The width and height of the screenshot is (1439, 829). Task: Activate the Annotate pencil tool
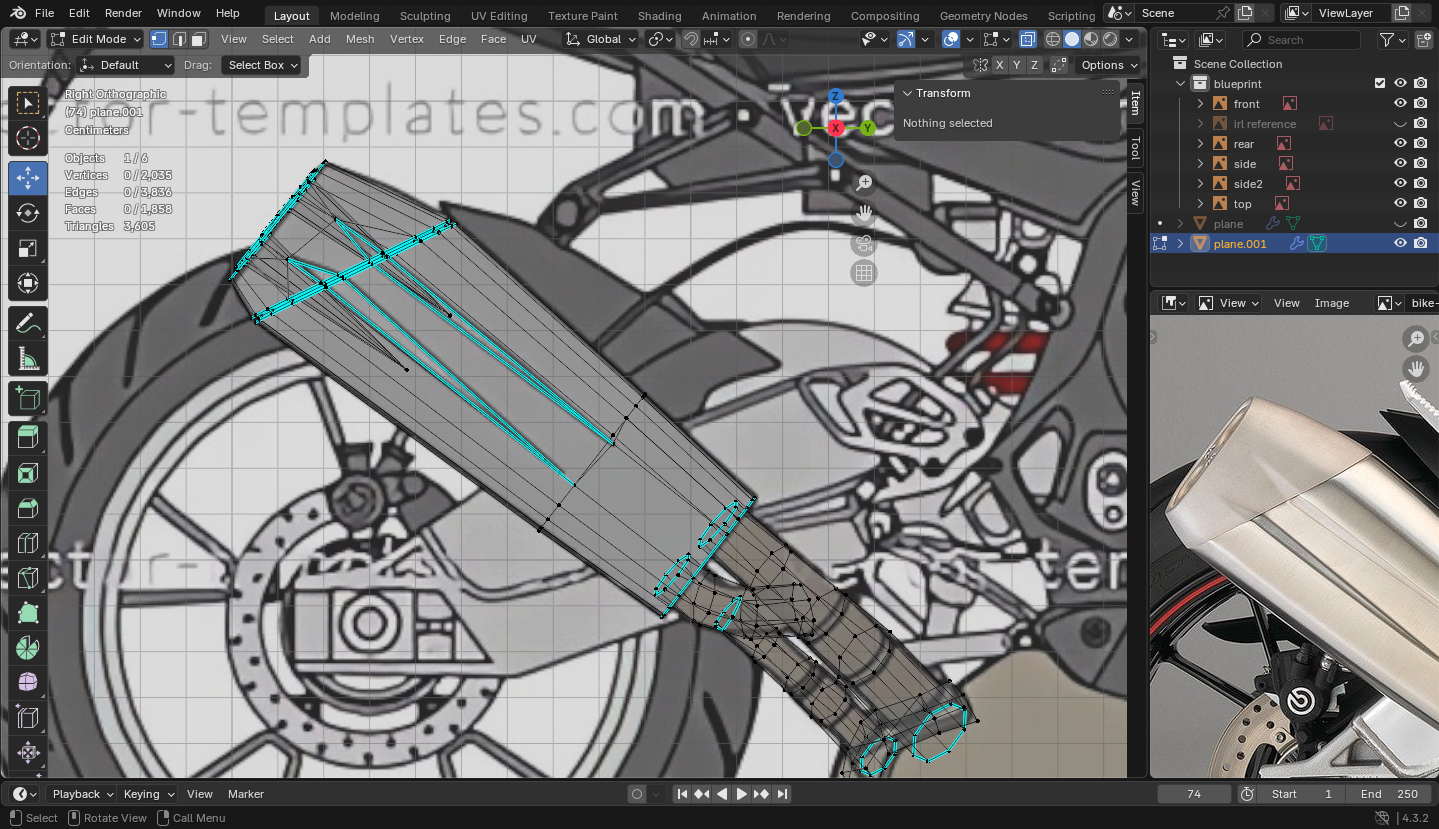pos(27,324)
